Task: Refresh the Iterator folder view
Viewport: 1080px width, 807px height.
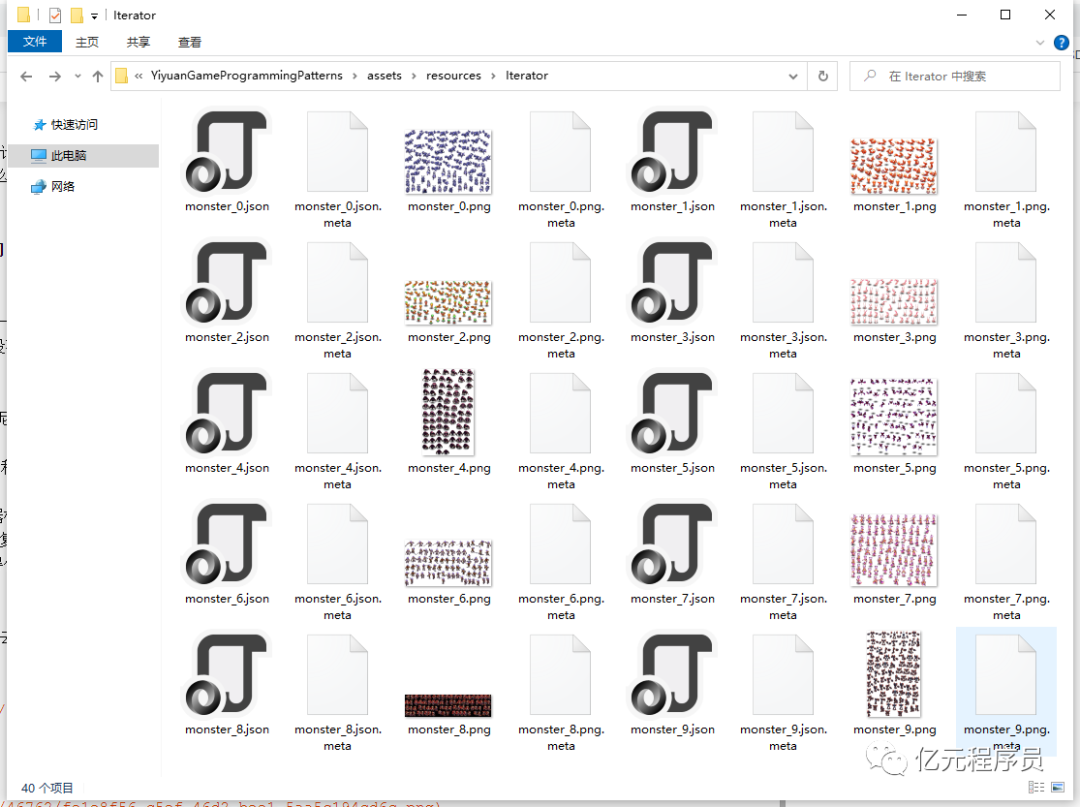Action: coord(822,76)
